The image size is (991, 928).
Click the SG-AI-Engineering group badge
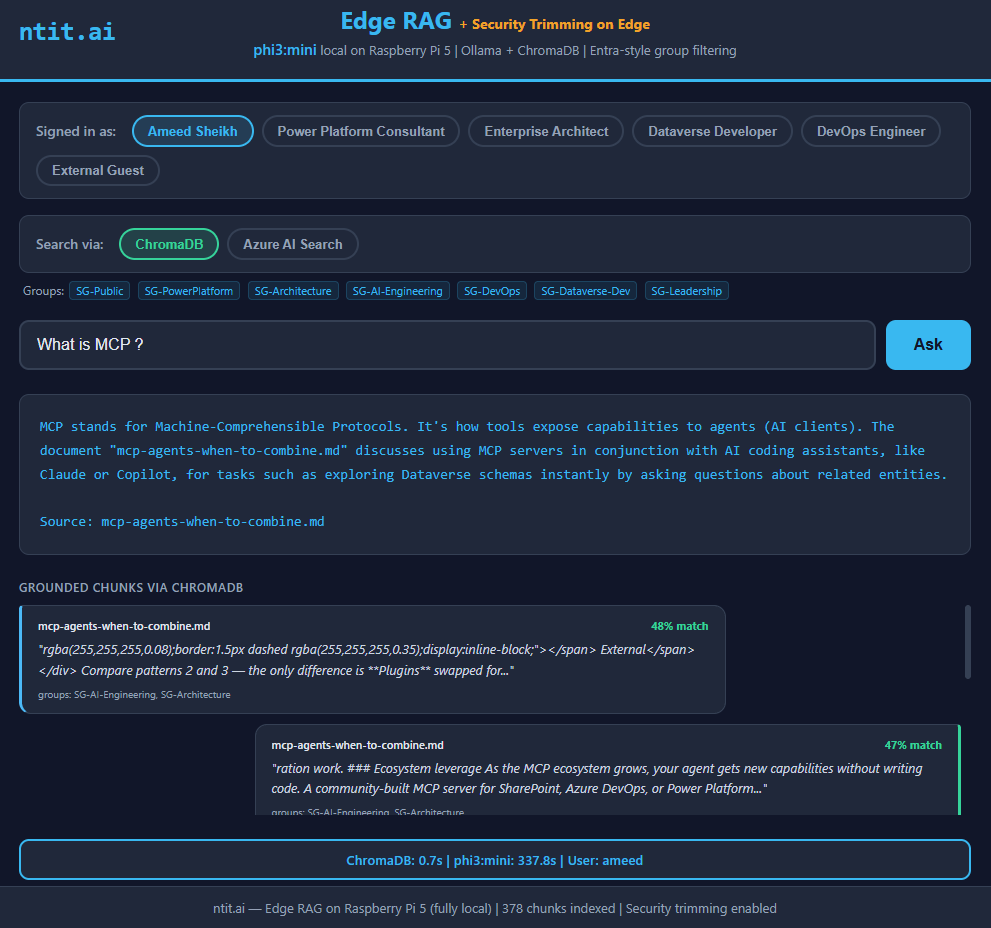click(x=398, y=291)
